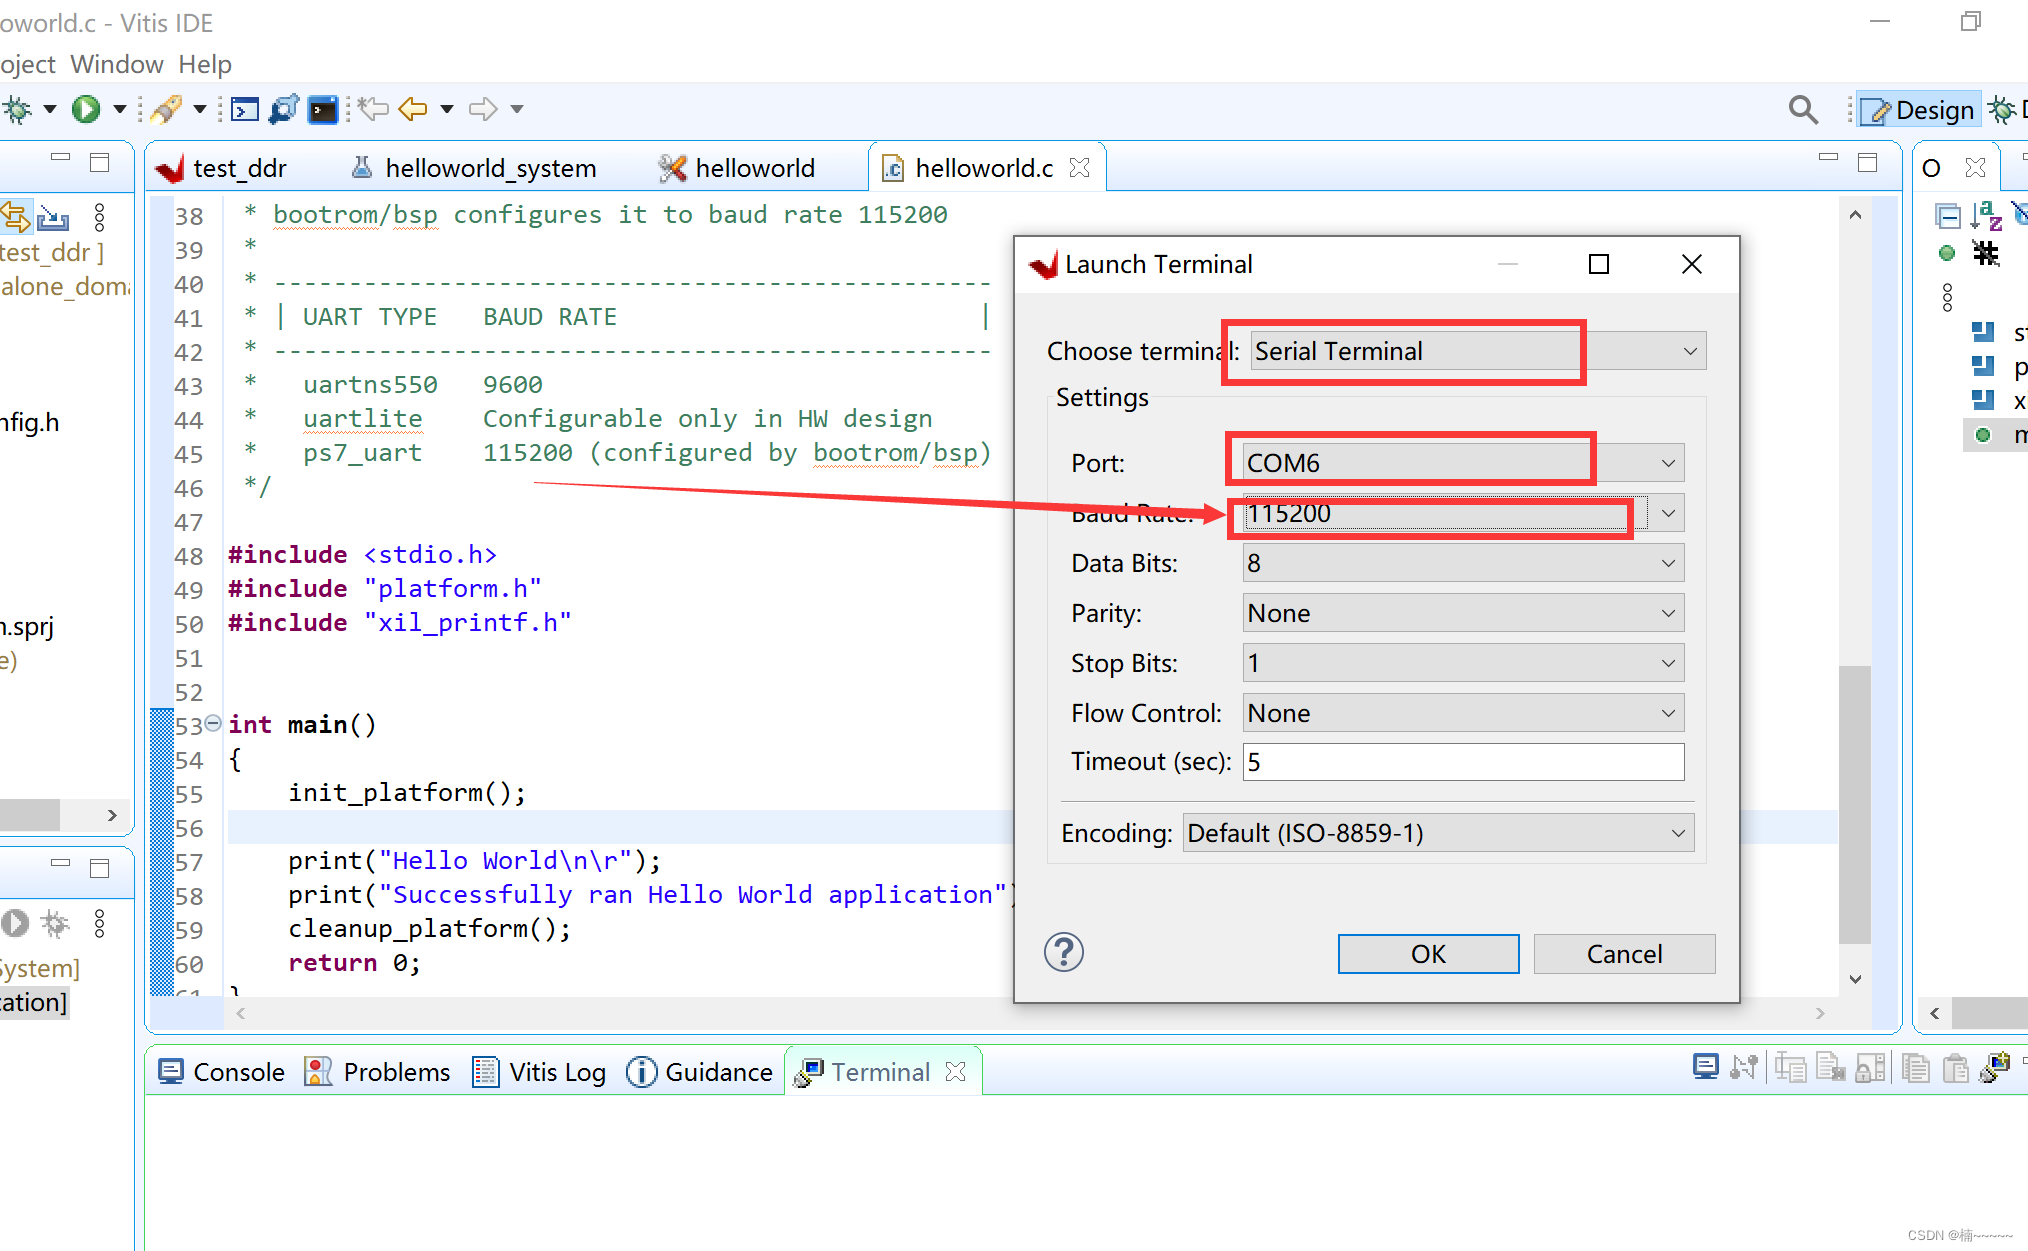Viewport: 2028px width, 1251px height.
Task: Click the Debug bug icon in toolbar
Action: [17, 109]
